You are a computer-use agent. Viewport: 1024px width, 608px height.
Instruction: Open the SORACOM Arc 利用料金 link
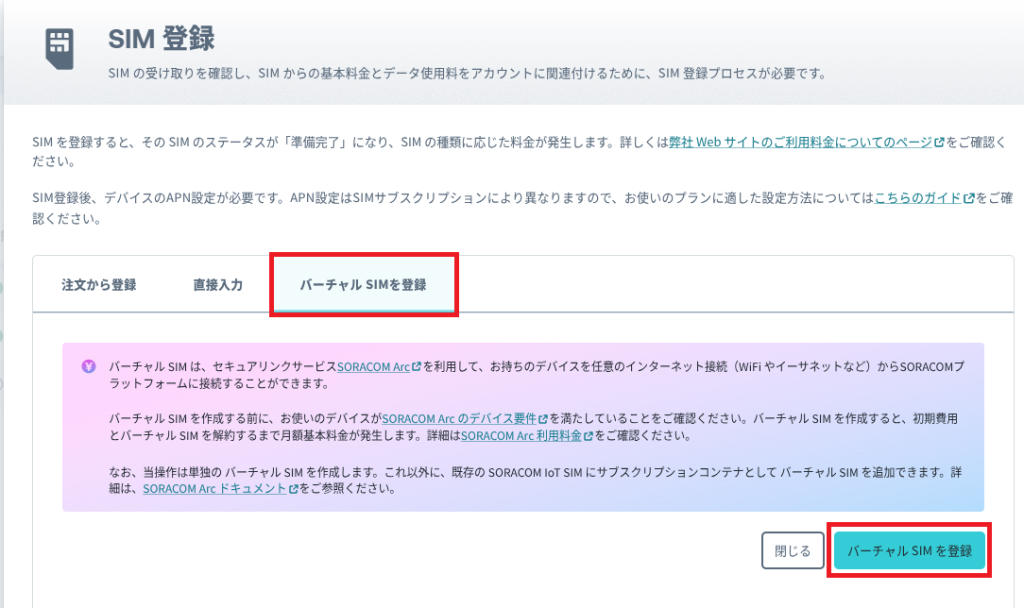(x=522, y=436)
